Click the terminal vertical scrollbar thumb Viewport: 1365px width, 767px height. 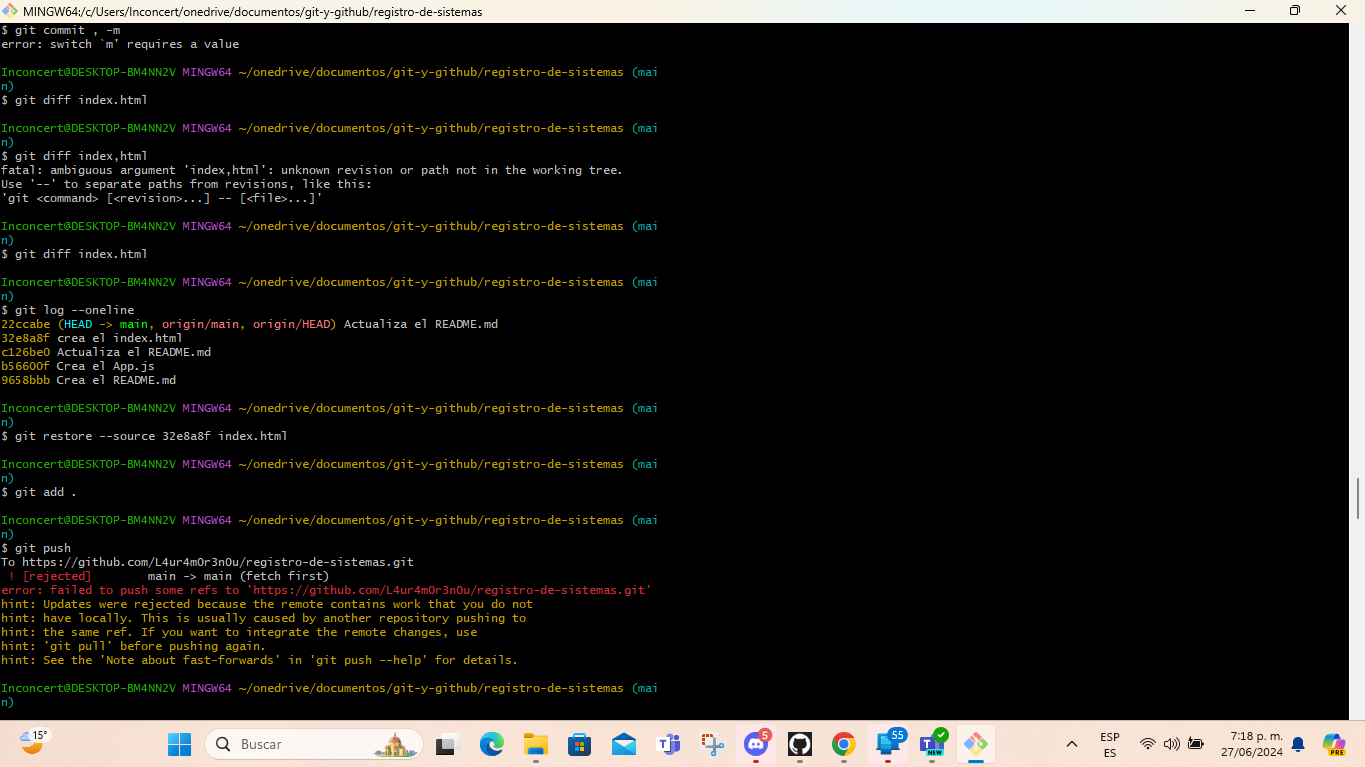[x=1357, y=498]
